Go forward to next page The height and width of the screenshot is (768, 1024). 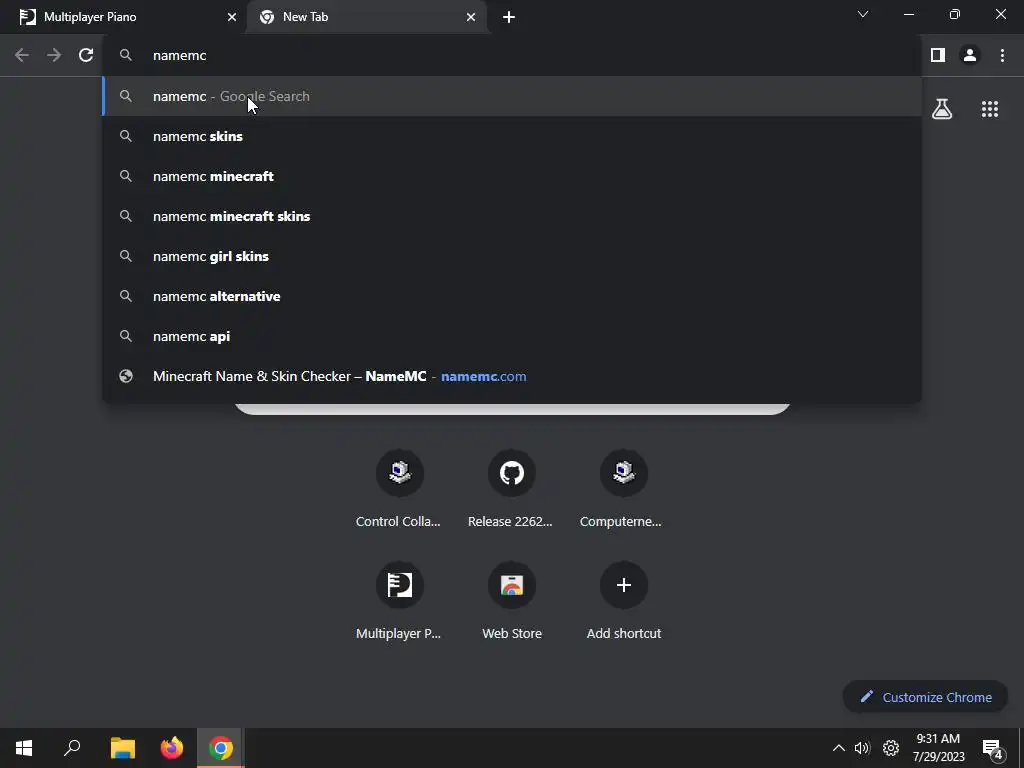tap(54, 56)
